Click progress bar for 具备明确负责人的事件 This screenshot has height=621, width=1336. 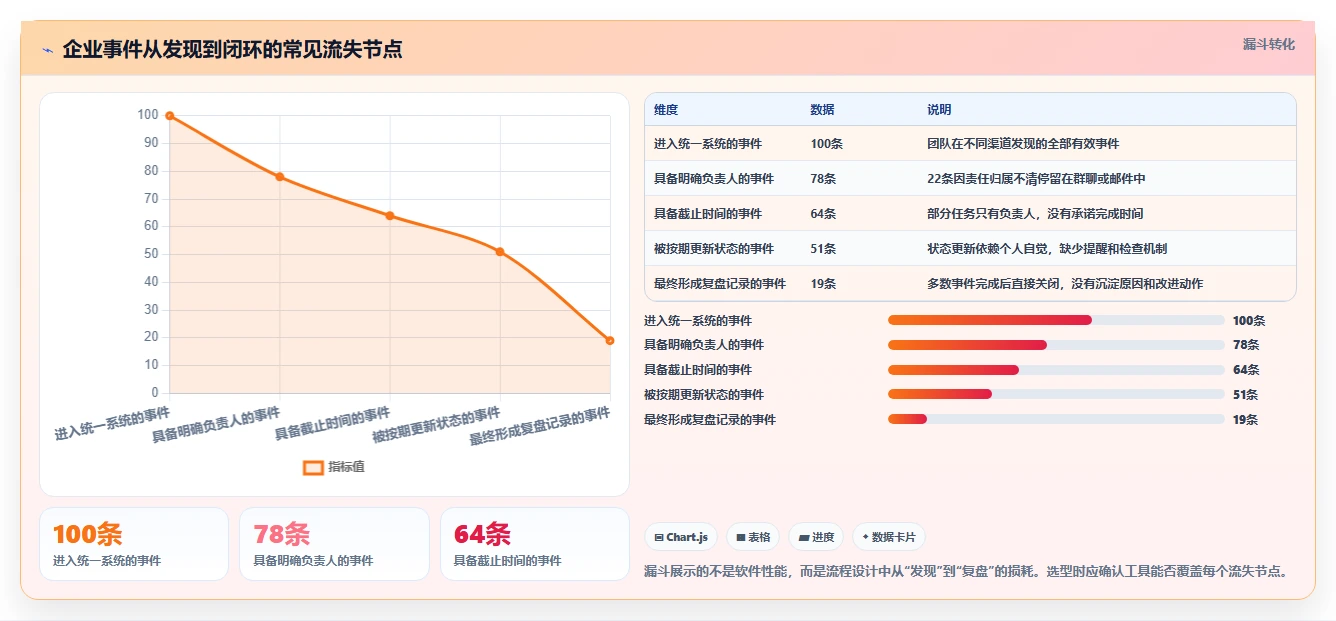tap(1056, 345)
